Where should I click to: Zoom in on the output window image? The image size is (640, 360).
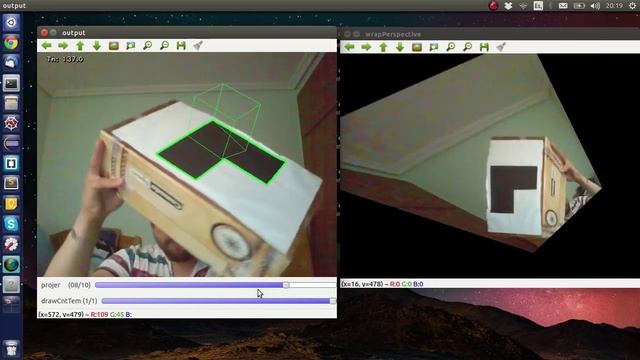(x=147, y=46)
